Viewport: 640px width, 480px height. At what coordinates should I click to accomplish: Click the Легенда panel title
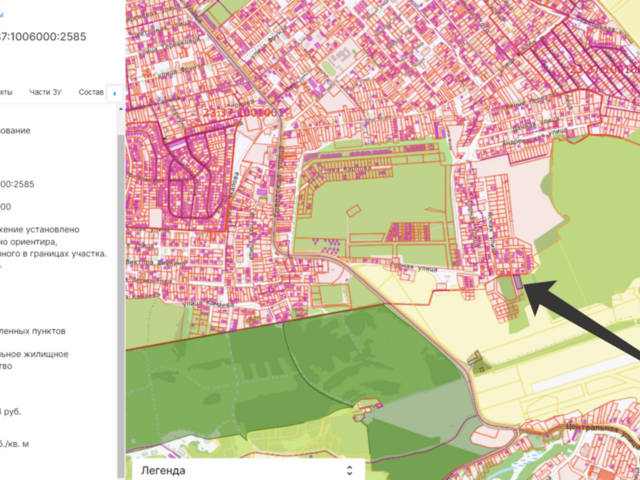tap(163, 469)
